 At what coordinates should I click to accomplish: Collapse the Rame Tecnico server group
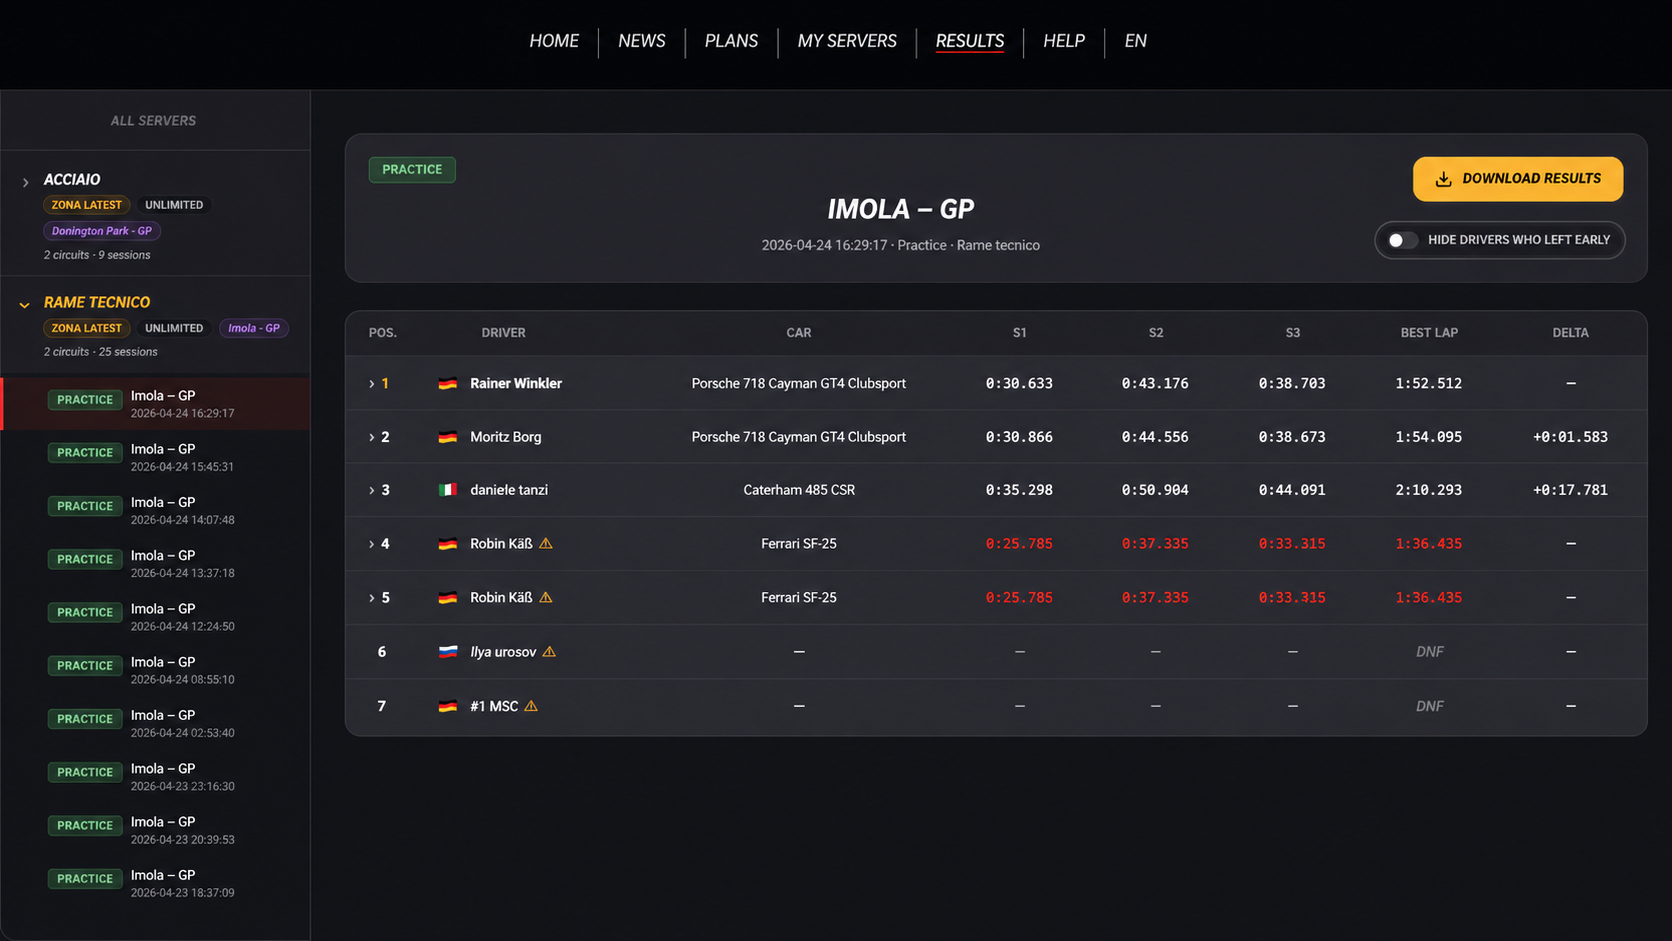25,304
